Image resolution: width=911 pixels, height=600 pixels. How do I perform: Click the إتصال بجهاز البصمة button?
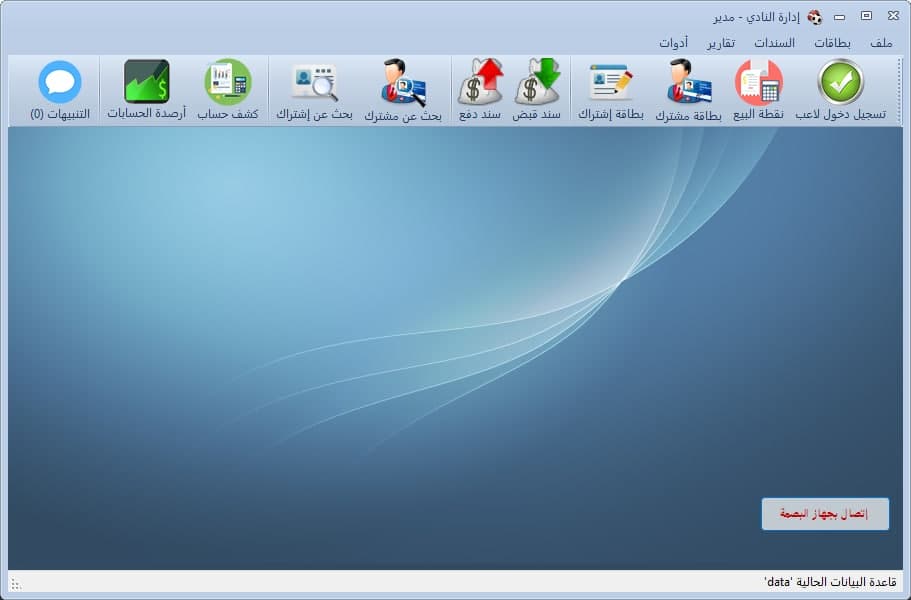pos(825,514)
